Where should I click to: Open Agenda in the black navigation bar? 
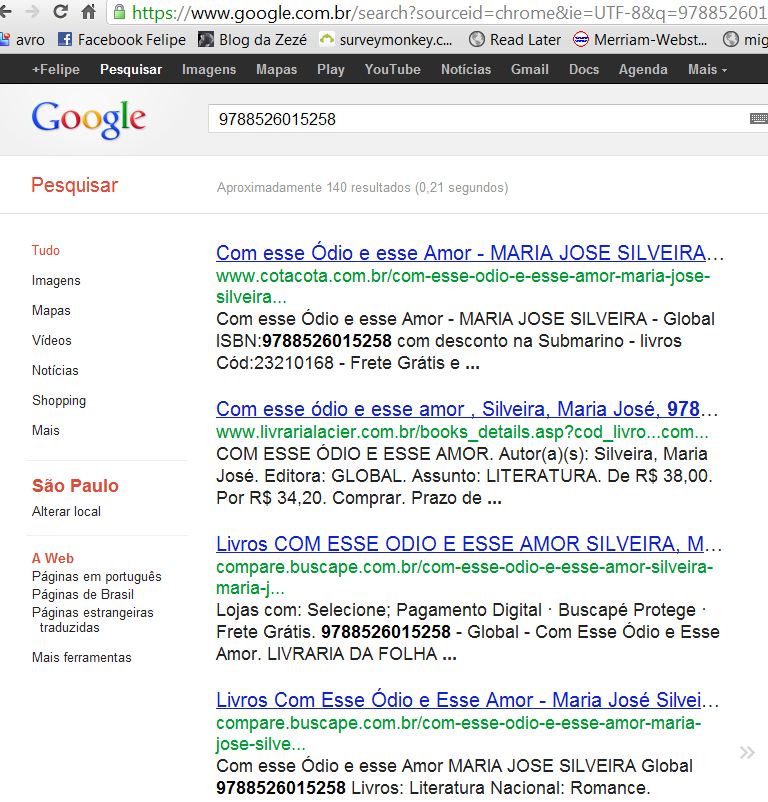coord(643,69)
